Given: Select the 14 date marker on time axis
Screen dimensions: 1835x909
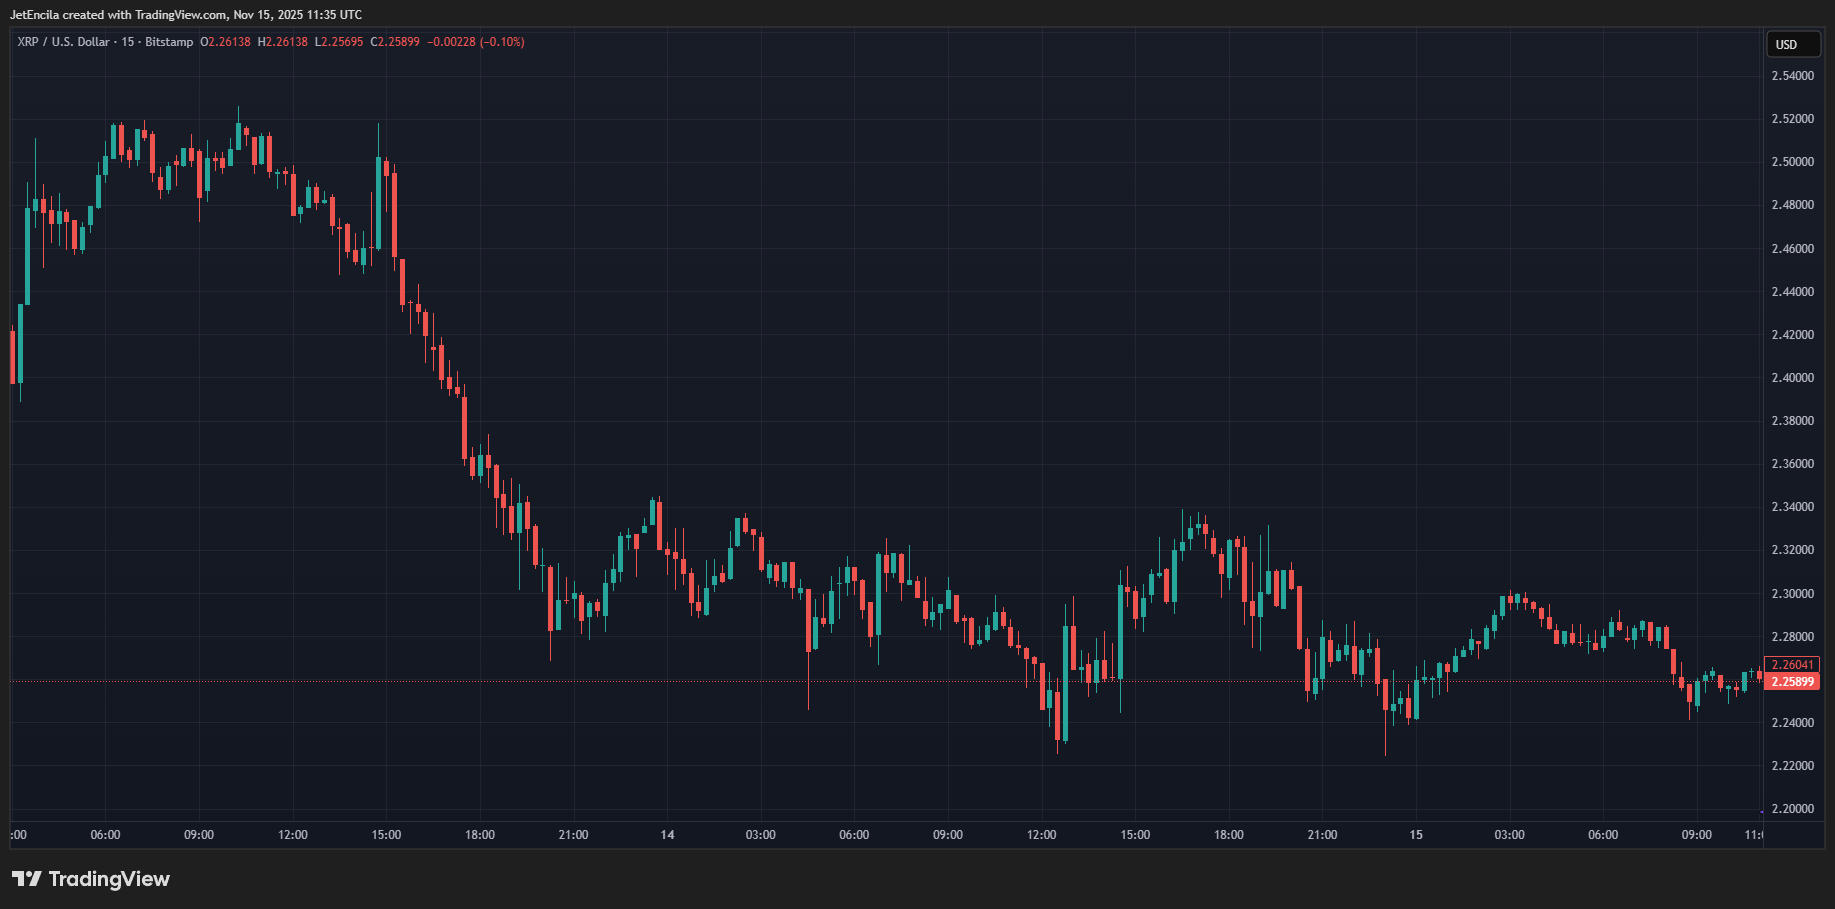Looking at the screenshot, I should 666,835.
